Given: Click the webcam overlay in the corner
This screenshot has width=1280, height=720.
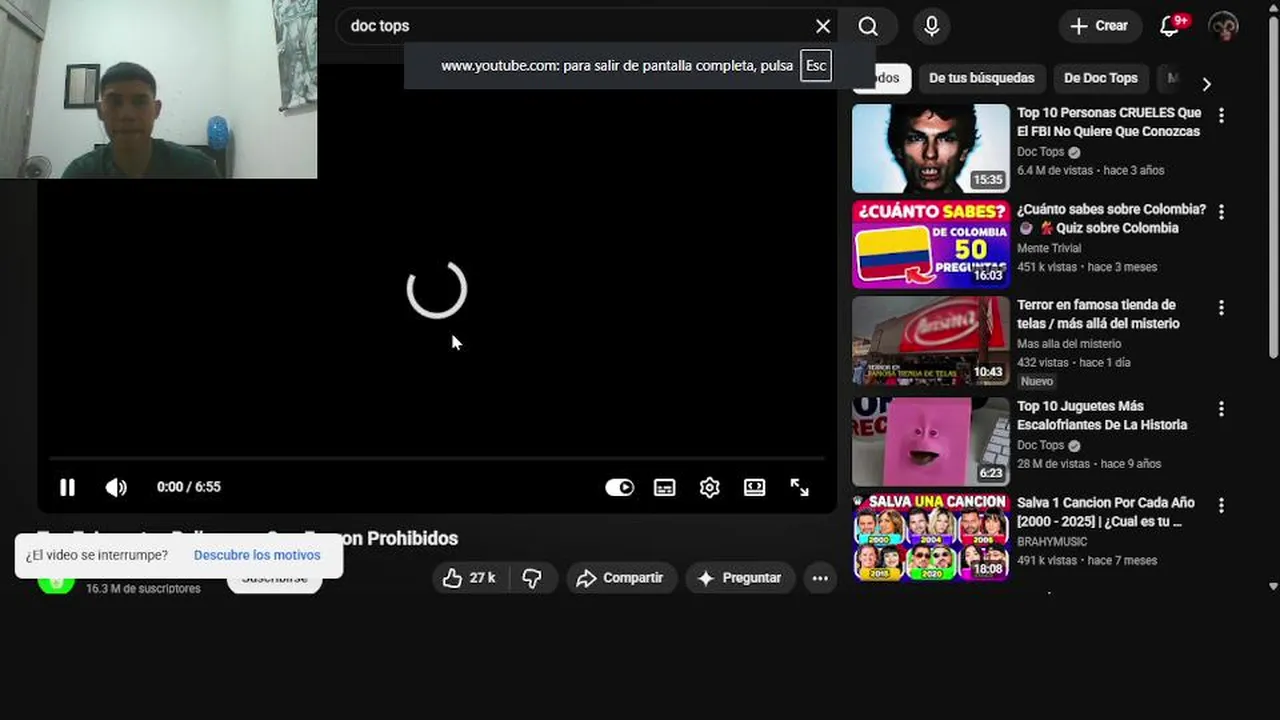Looking at the screenshot, I should 159,89.
